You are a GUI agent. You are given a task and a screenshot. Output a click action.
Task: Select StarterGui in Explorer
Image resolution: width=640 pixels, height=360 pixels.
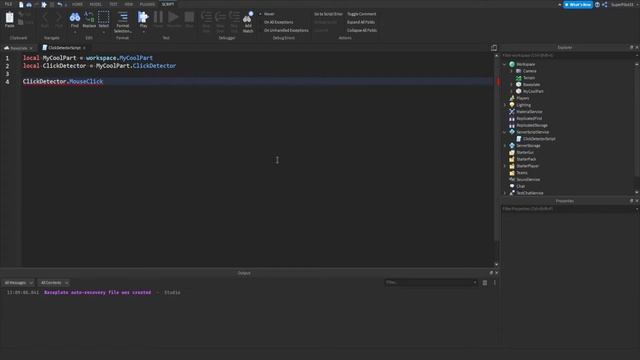524,153
